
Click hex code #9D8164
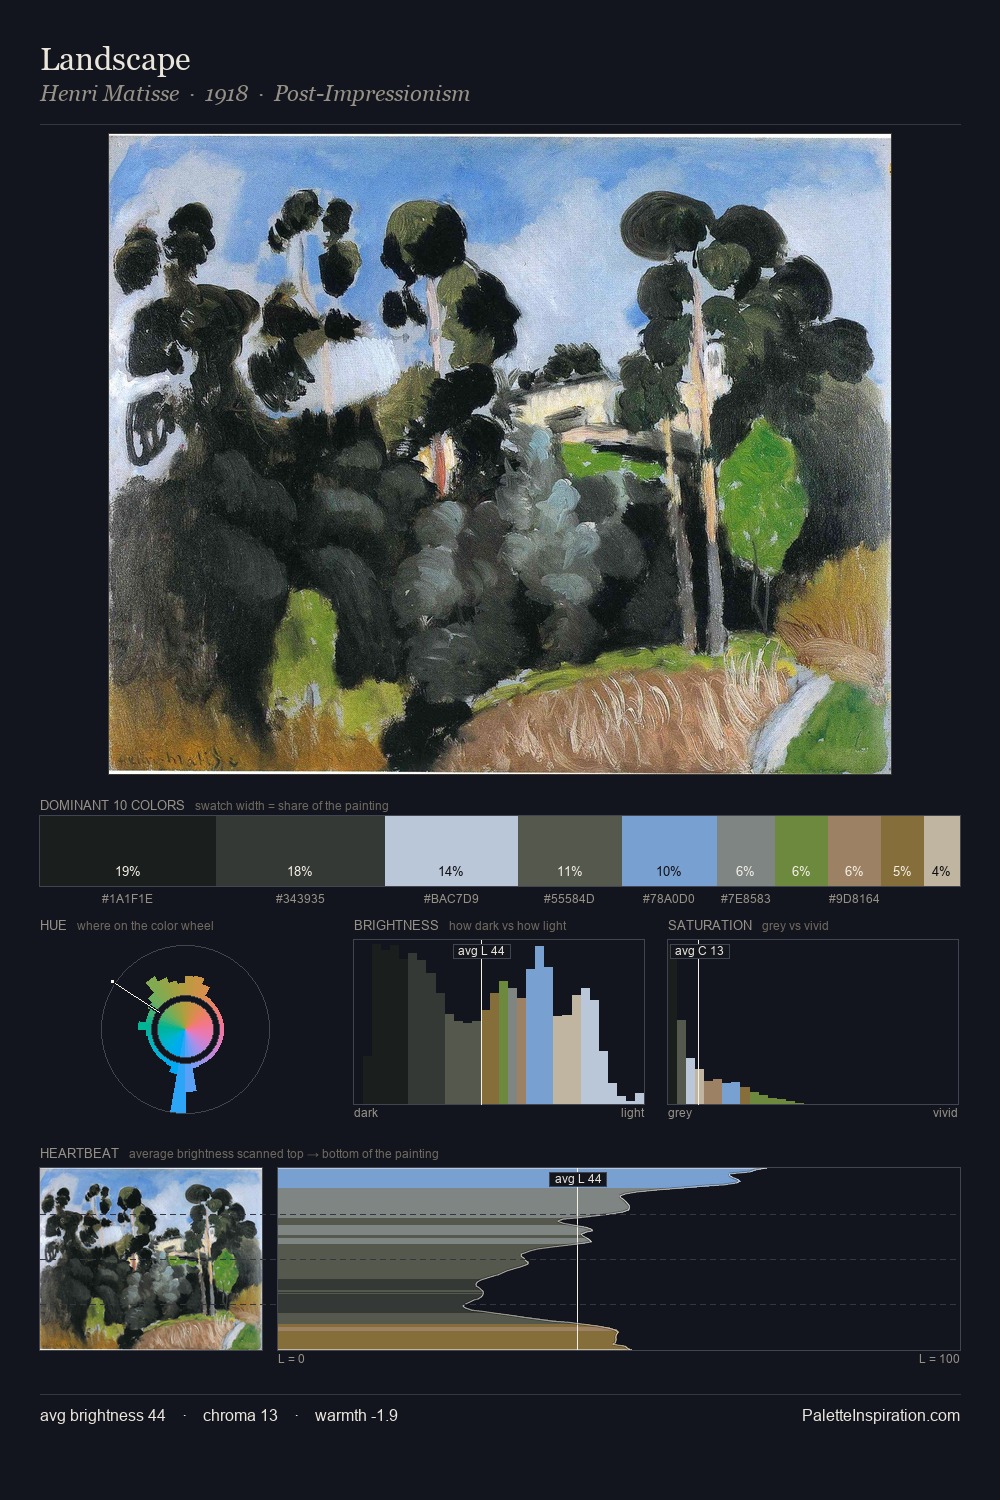click(854, 899)
